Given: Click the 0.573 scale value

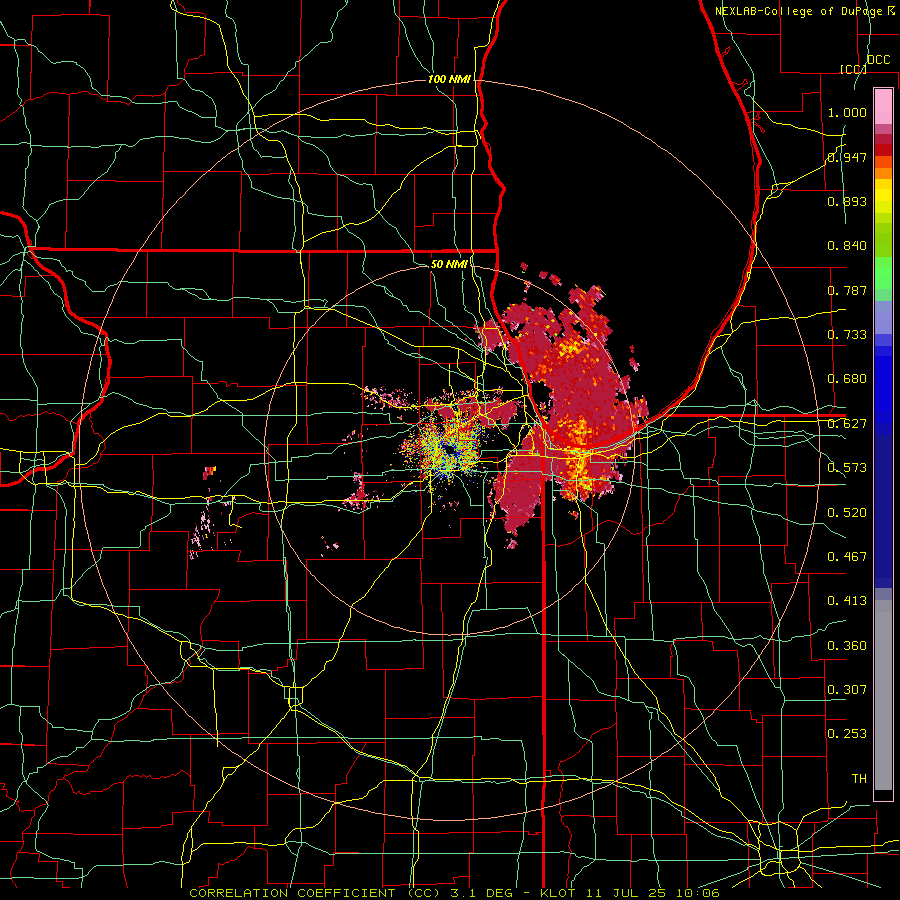Looking at the screenshot, I should (847, 468).
